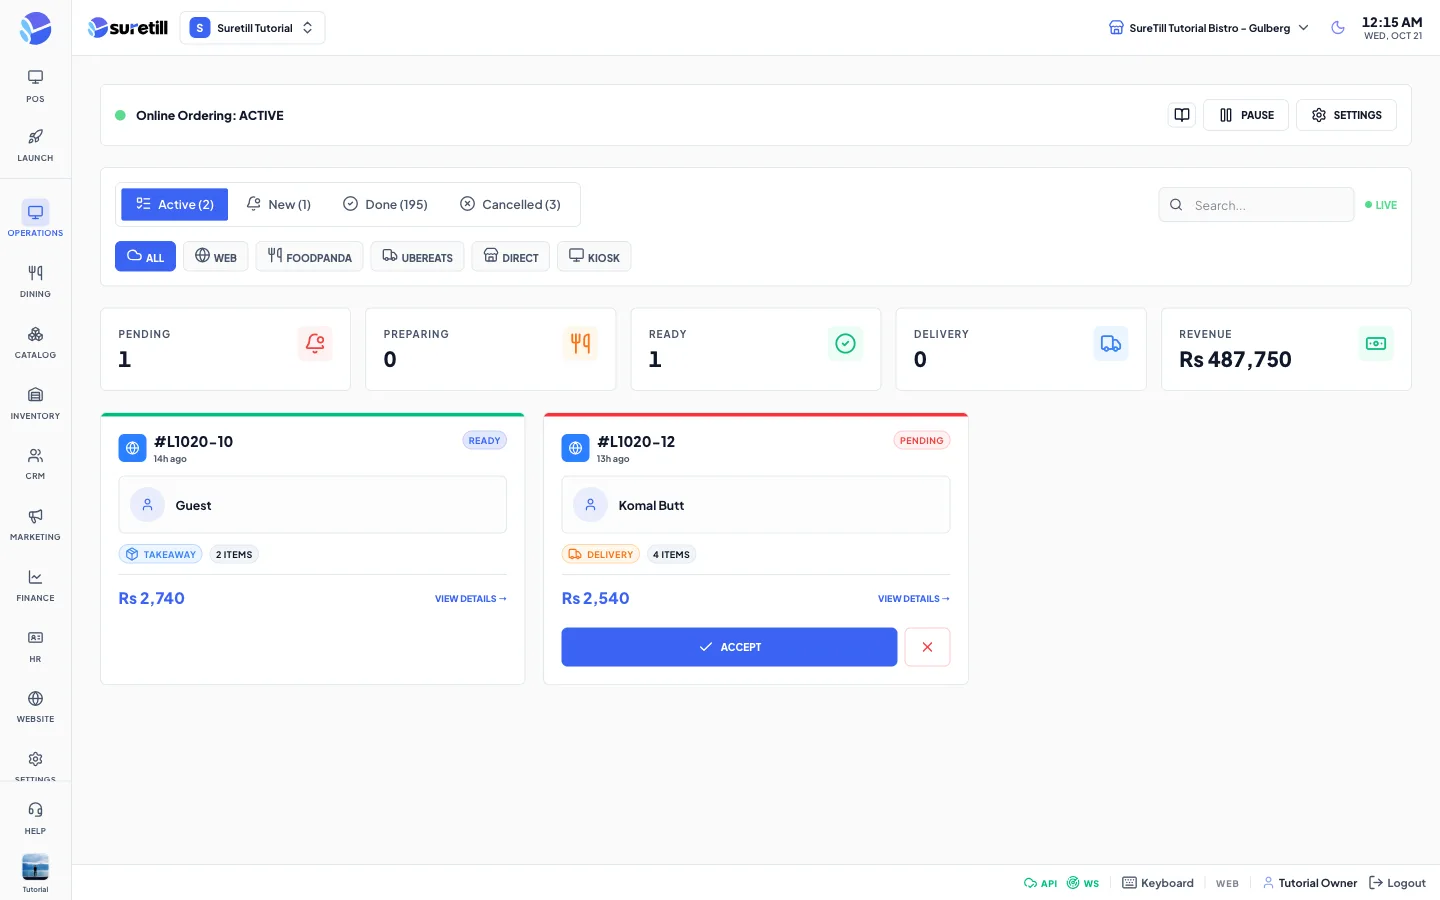
Task: Filter orders by ALL channels
Action: 145,256
